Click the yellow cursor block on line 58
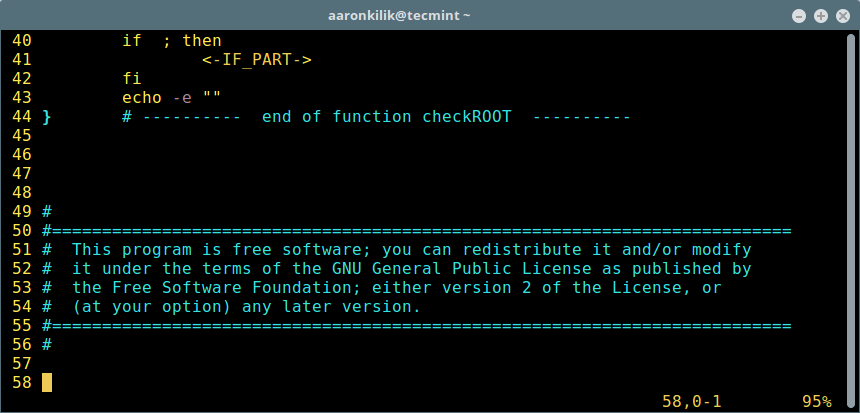The height and width of the screenshot is (413, 860). [47, 383]
